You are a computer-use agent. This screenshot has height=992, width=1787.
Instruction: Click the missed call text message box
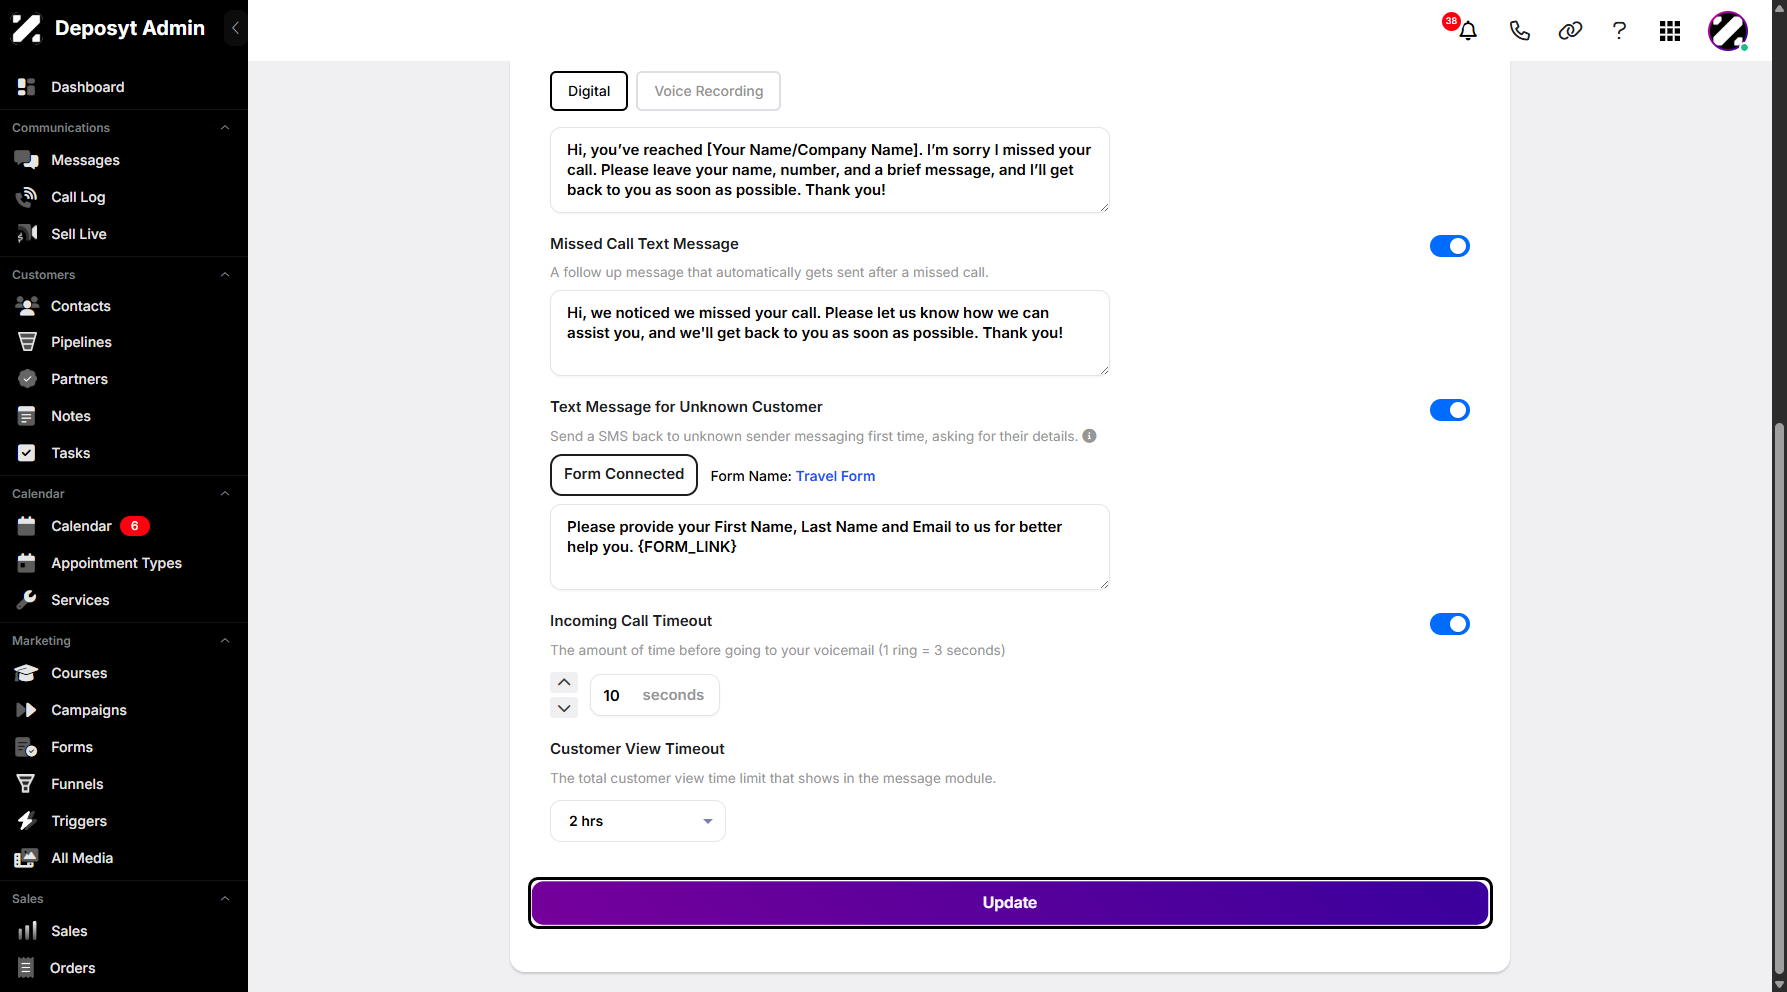tap(830, 333)
